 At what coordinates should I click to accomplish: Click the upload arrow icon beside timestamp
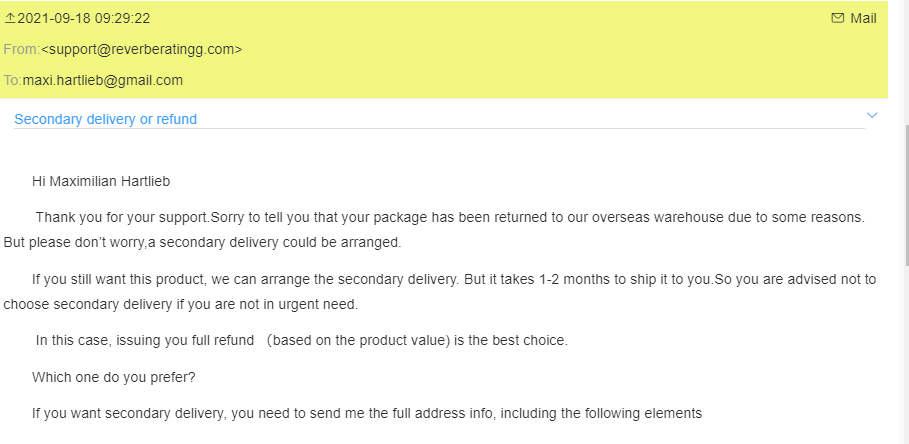click(10, 18)
